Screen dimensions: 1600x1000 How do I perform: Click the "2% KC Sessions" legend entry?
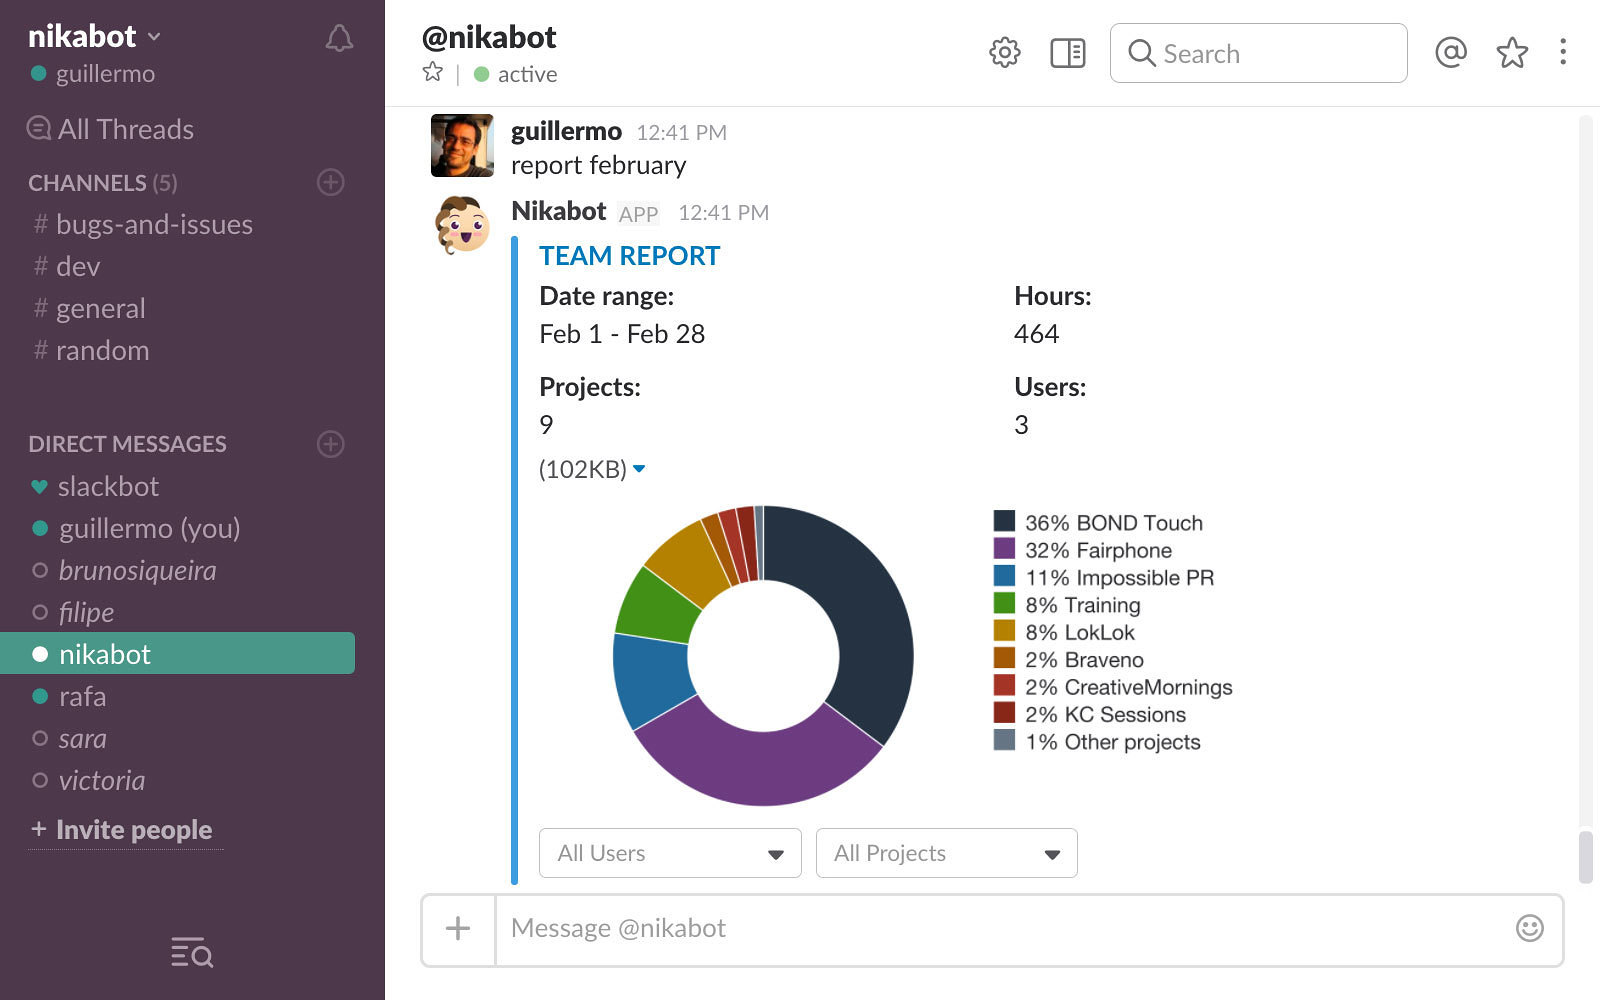[1090, 714]
